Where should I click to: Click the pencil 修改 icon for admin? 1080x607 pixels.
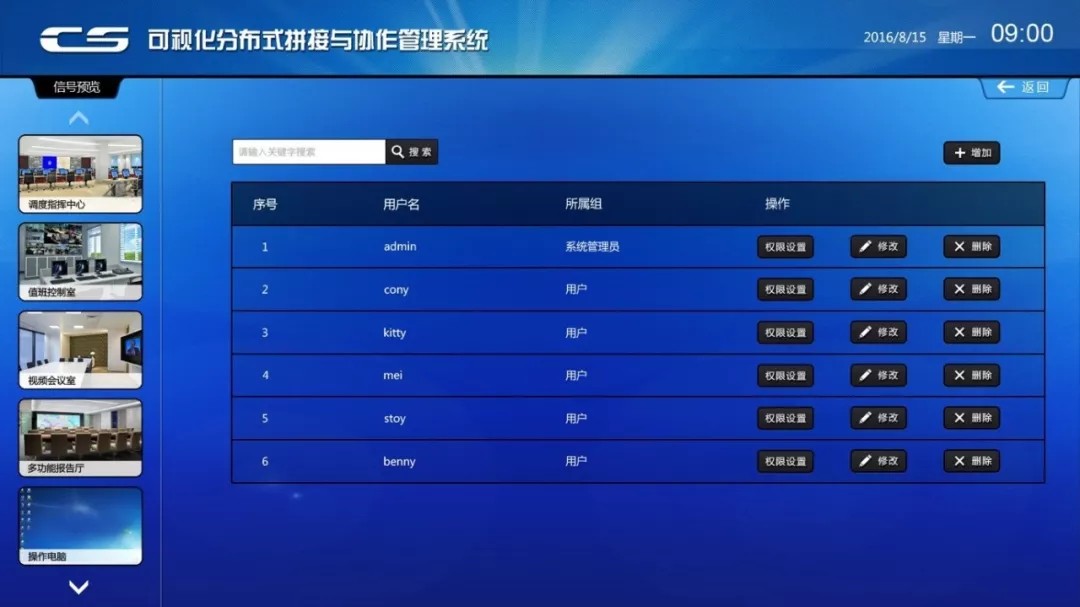coord(878,247)
